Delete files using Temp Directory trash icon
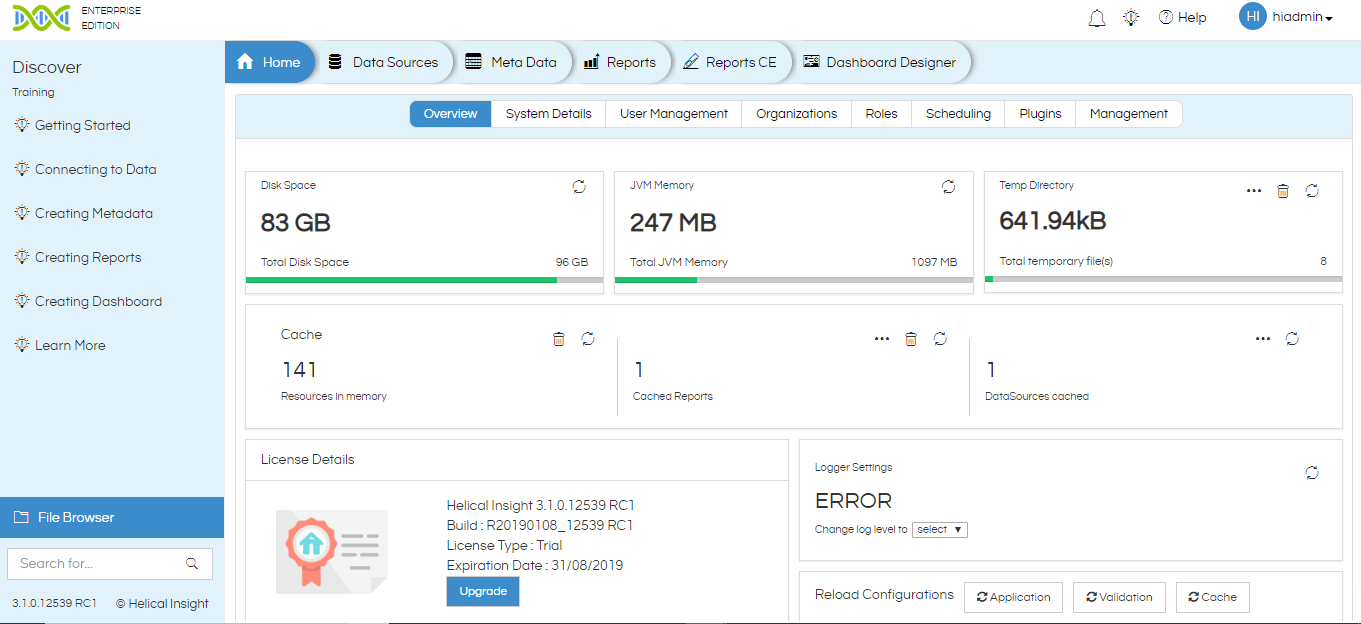The height and width of the screenshot is (624, 1361). [x=1283, y=190]
